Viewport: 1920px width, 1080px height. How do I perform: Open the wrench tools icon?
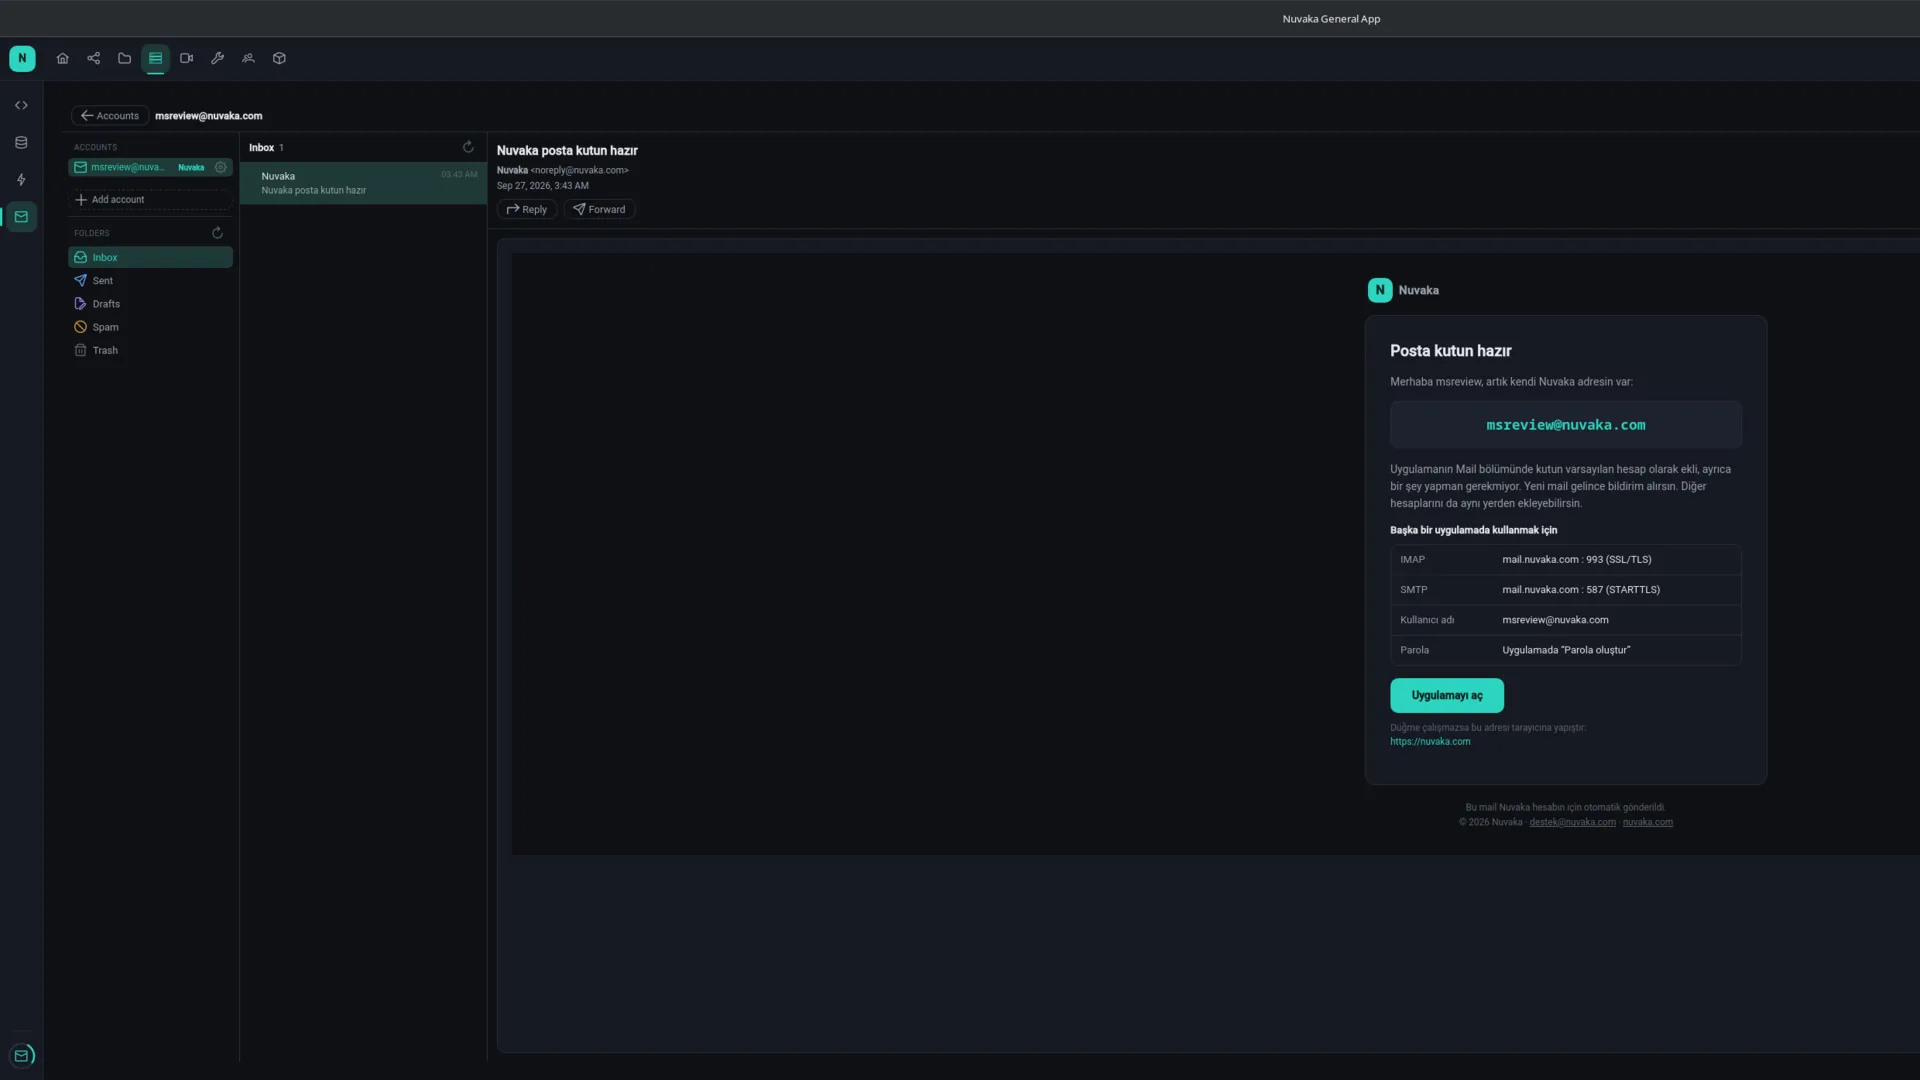point(217,58)
